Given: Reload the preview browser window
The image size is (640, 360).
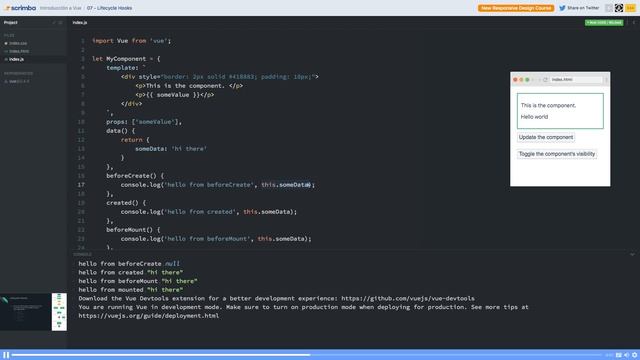Looking at the screenshot, I should (x=545, y=80).
